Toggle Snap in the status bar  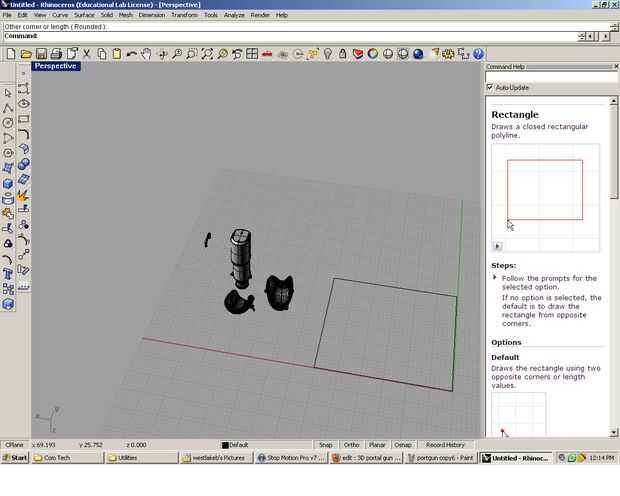point(326,445)
